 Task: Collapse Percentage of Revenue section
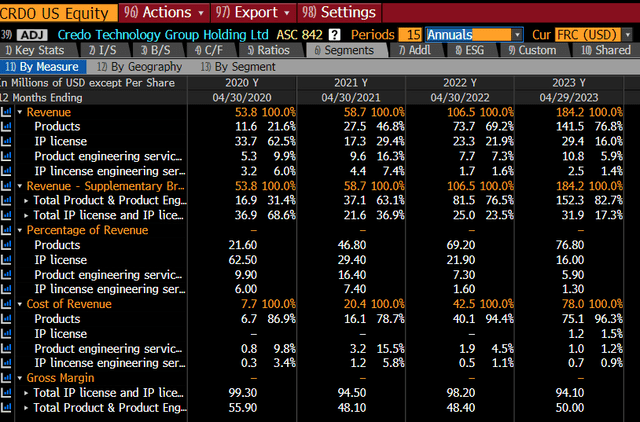[20, 230]
